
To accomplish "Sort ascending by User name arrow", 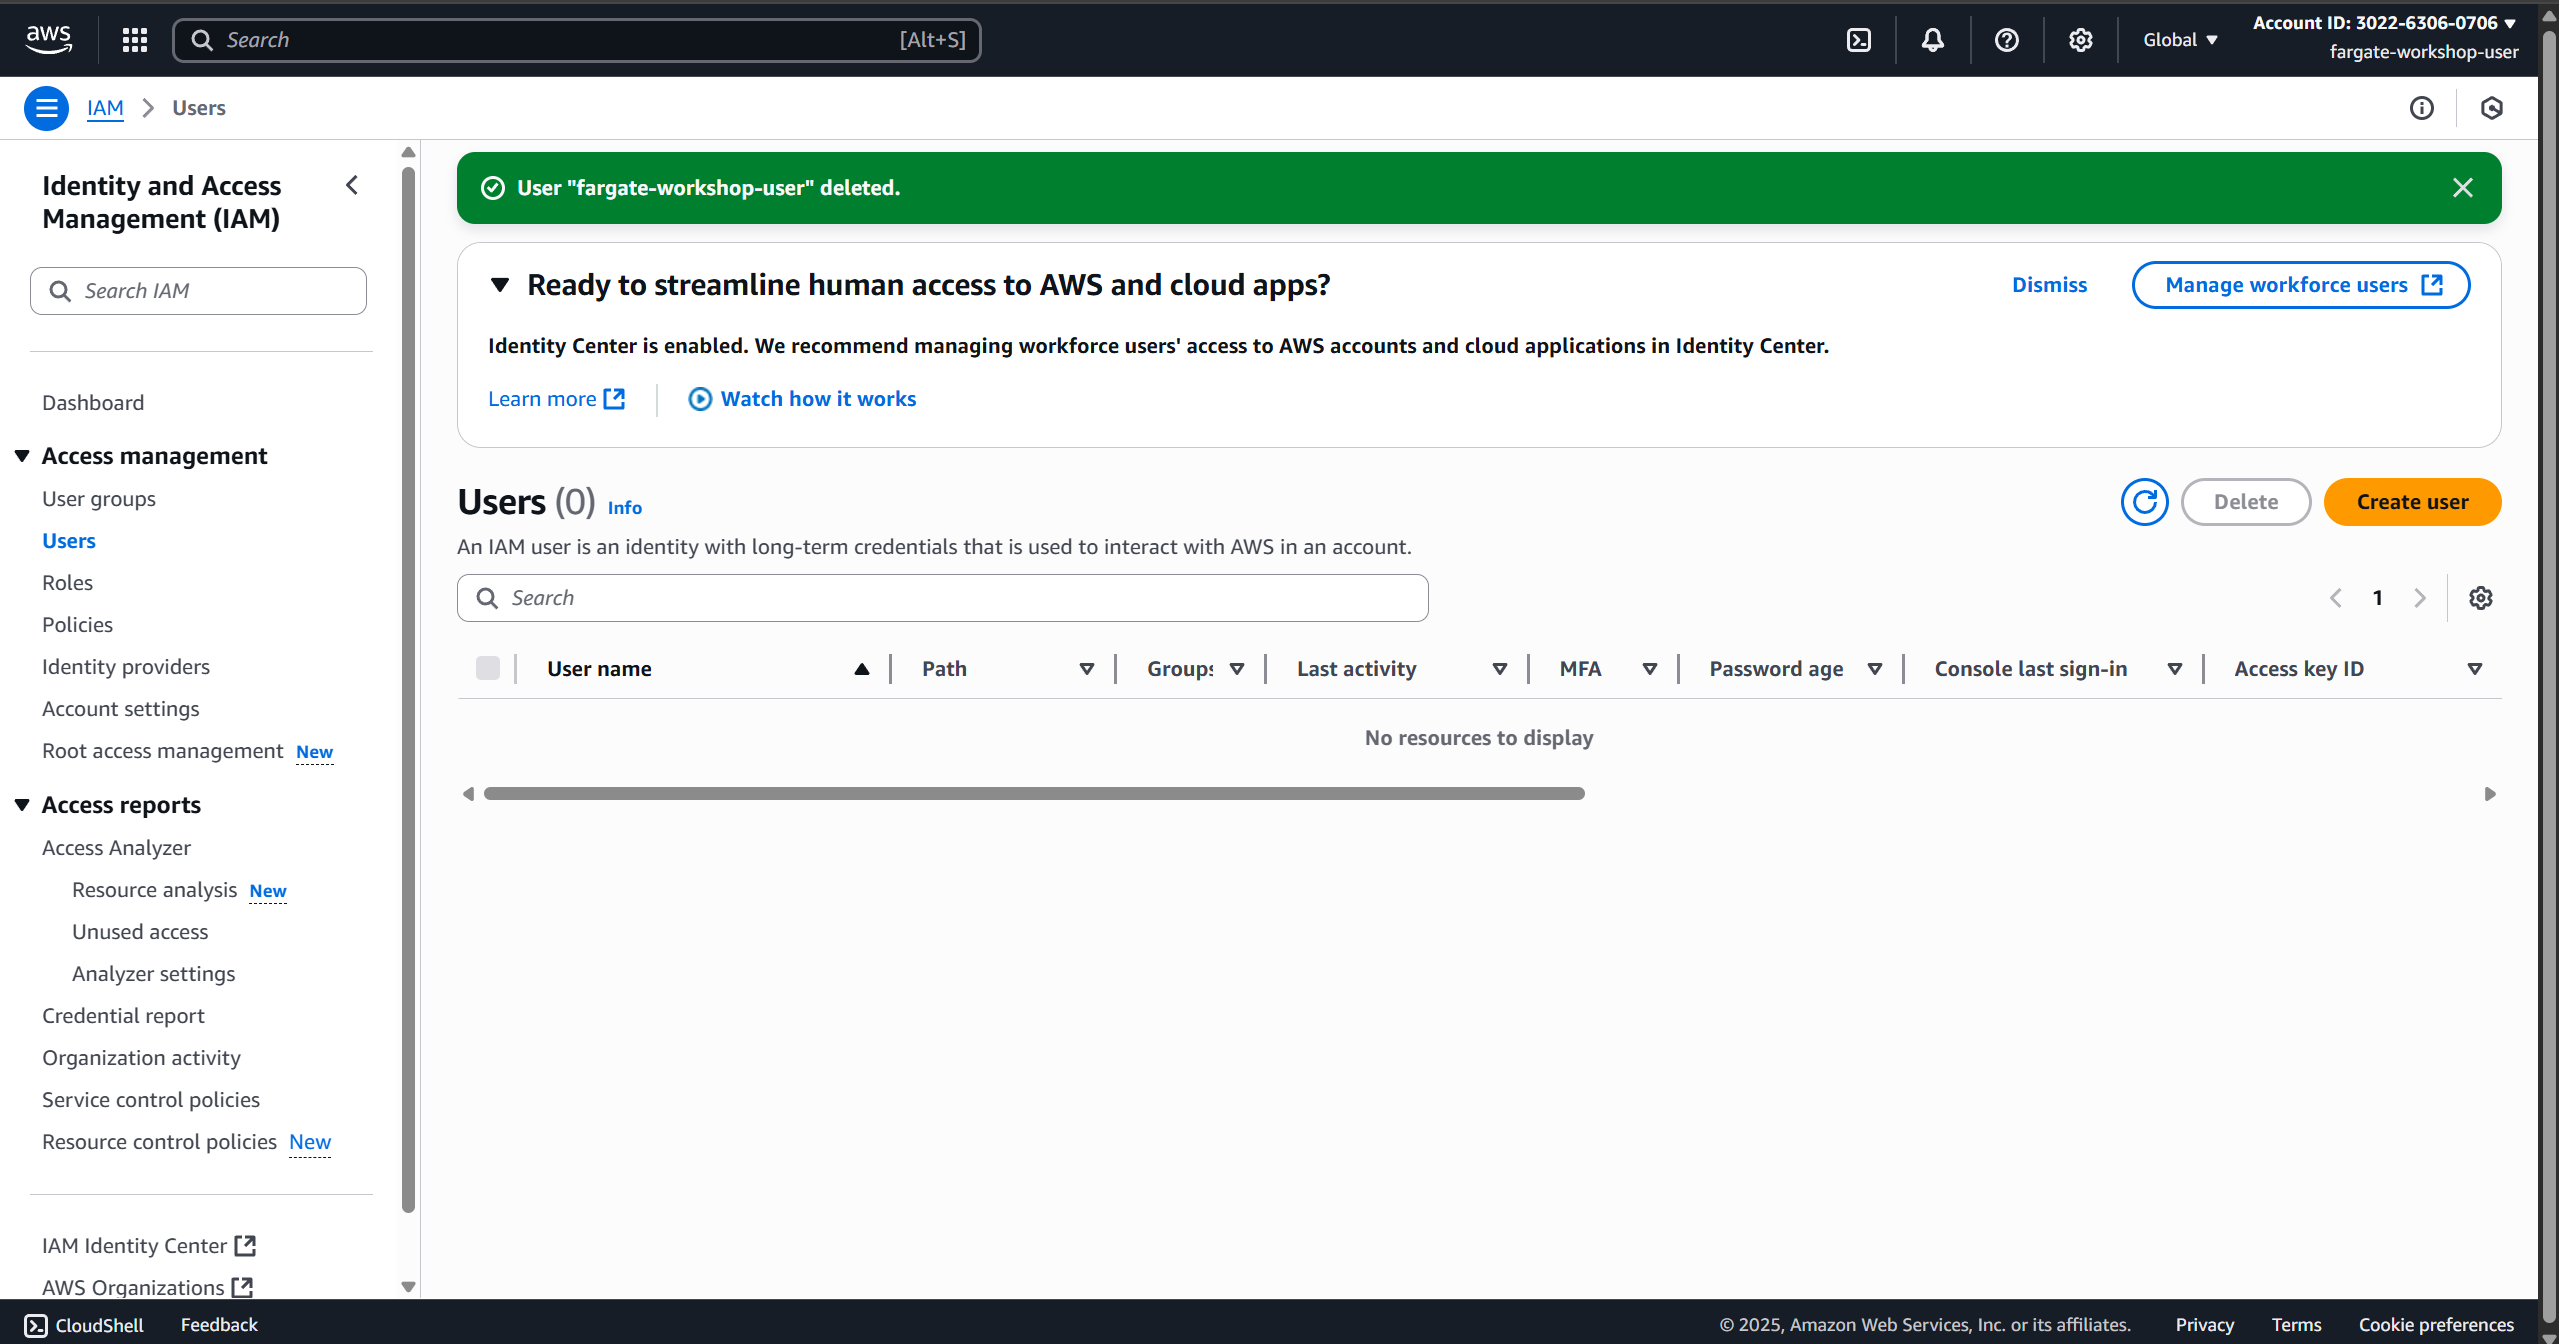I will coord(861,669).
